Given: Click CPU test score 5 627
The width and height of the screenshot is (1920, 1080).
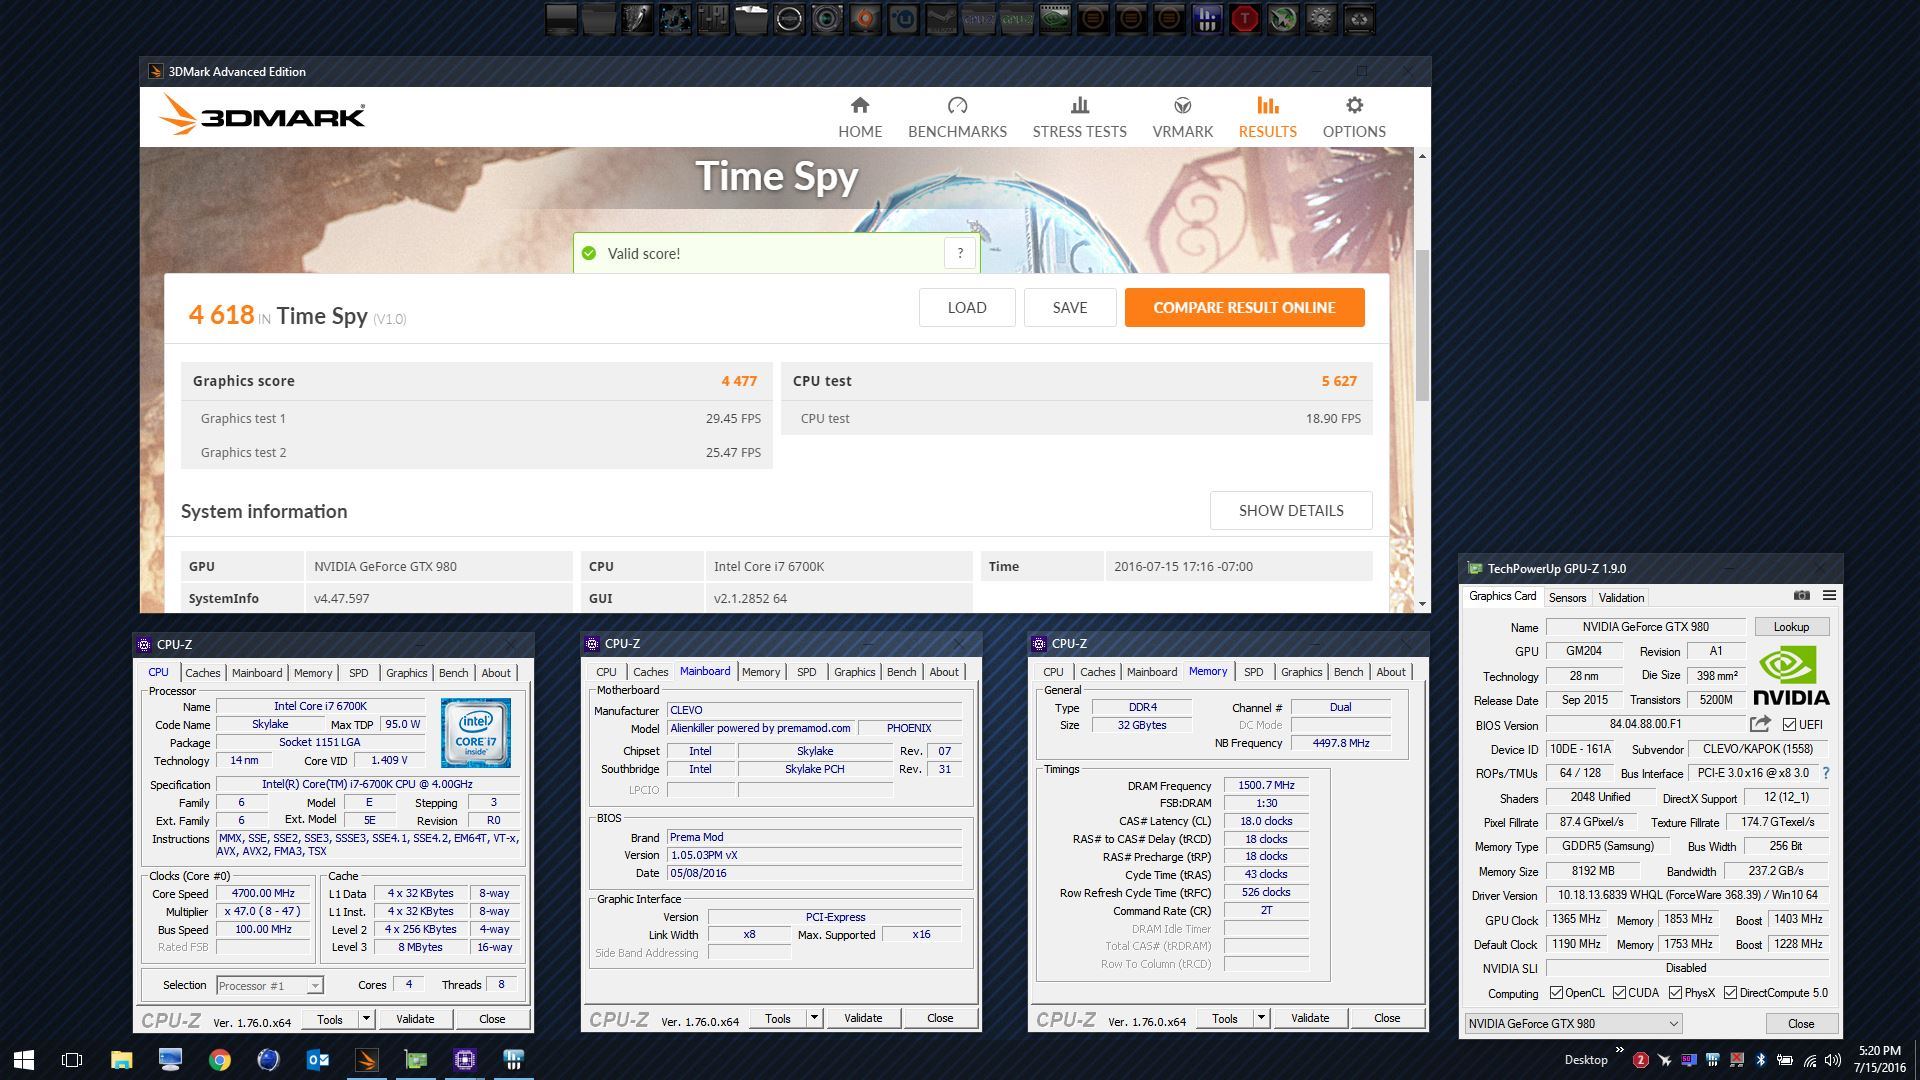Looking at the screenshot, I should pyautogui.click(x=1339, y=381).
